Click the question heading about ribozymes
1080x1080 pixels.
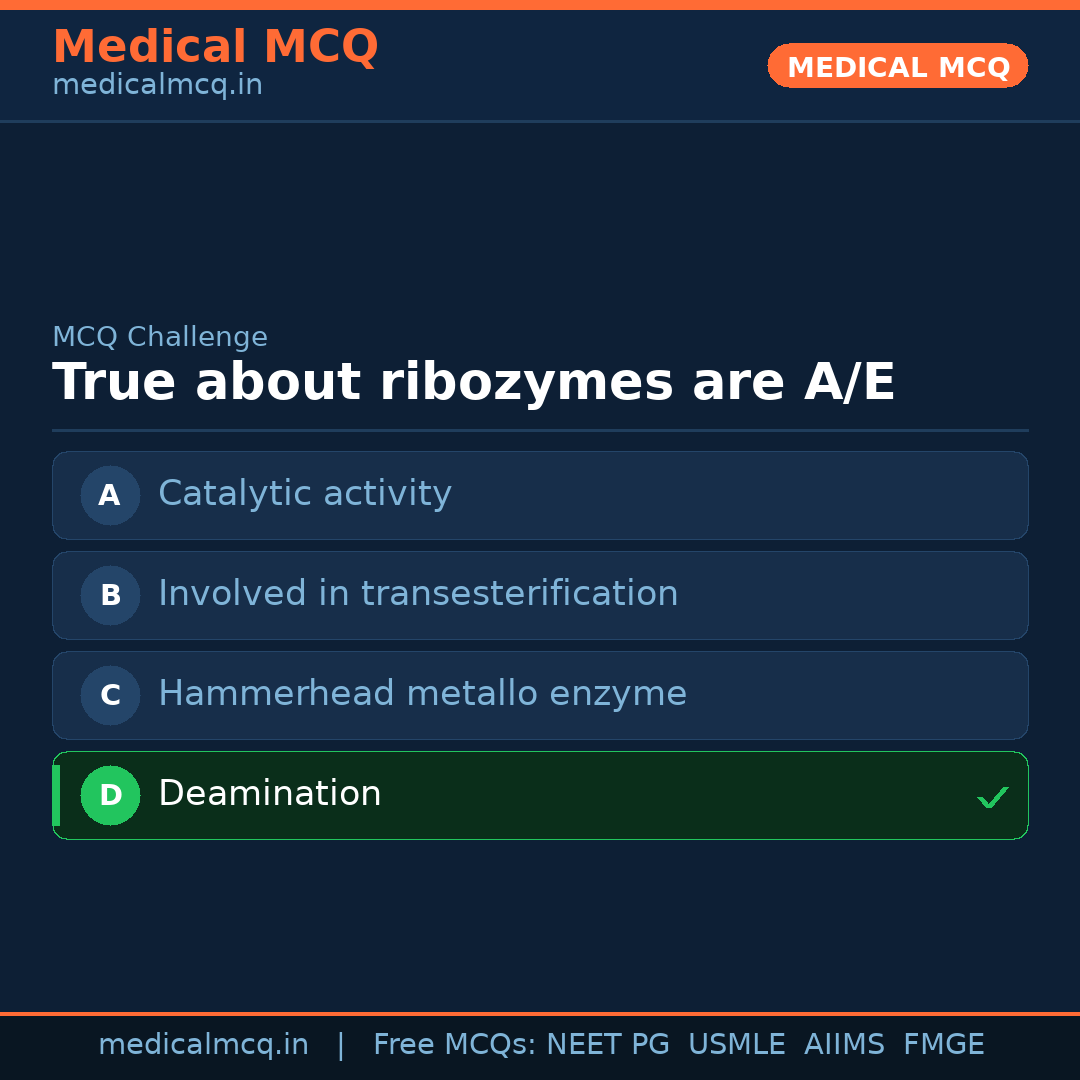[x=473, y=383]
